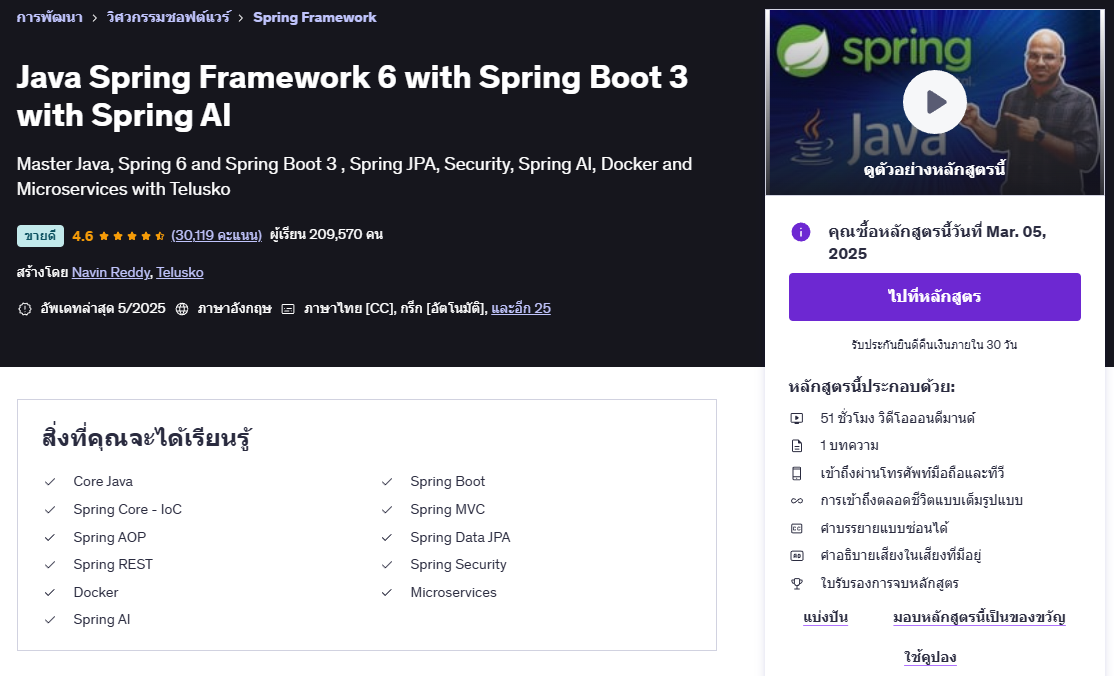Click the purple info icon above purchase date
The height and width of the screenshot is (676, 1114).
click(800, 232)
